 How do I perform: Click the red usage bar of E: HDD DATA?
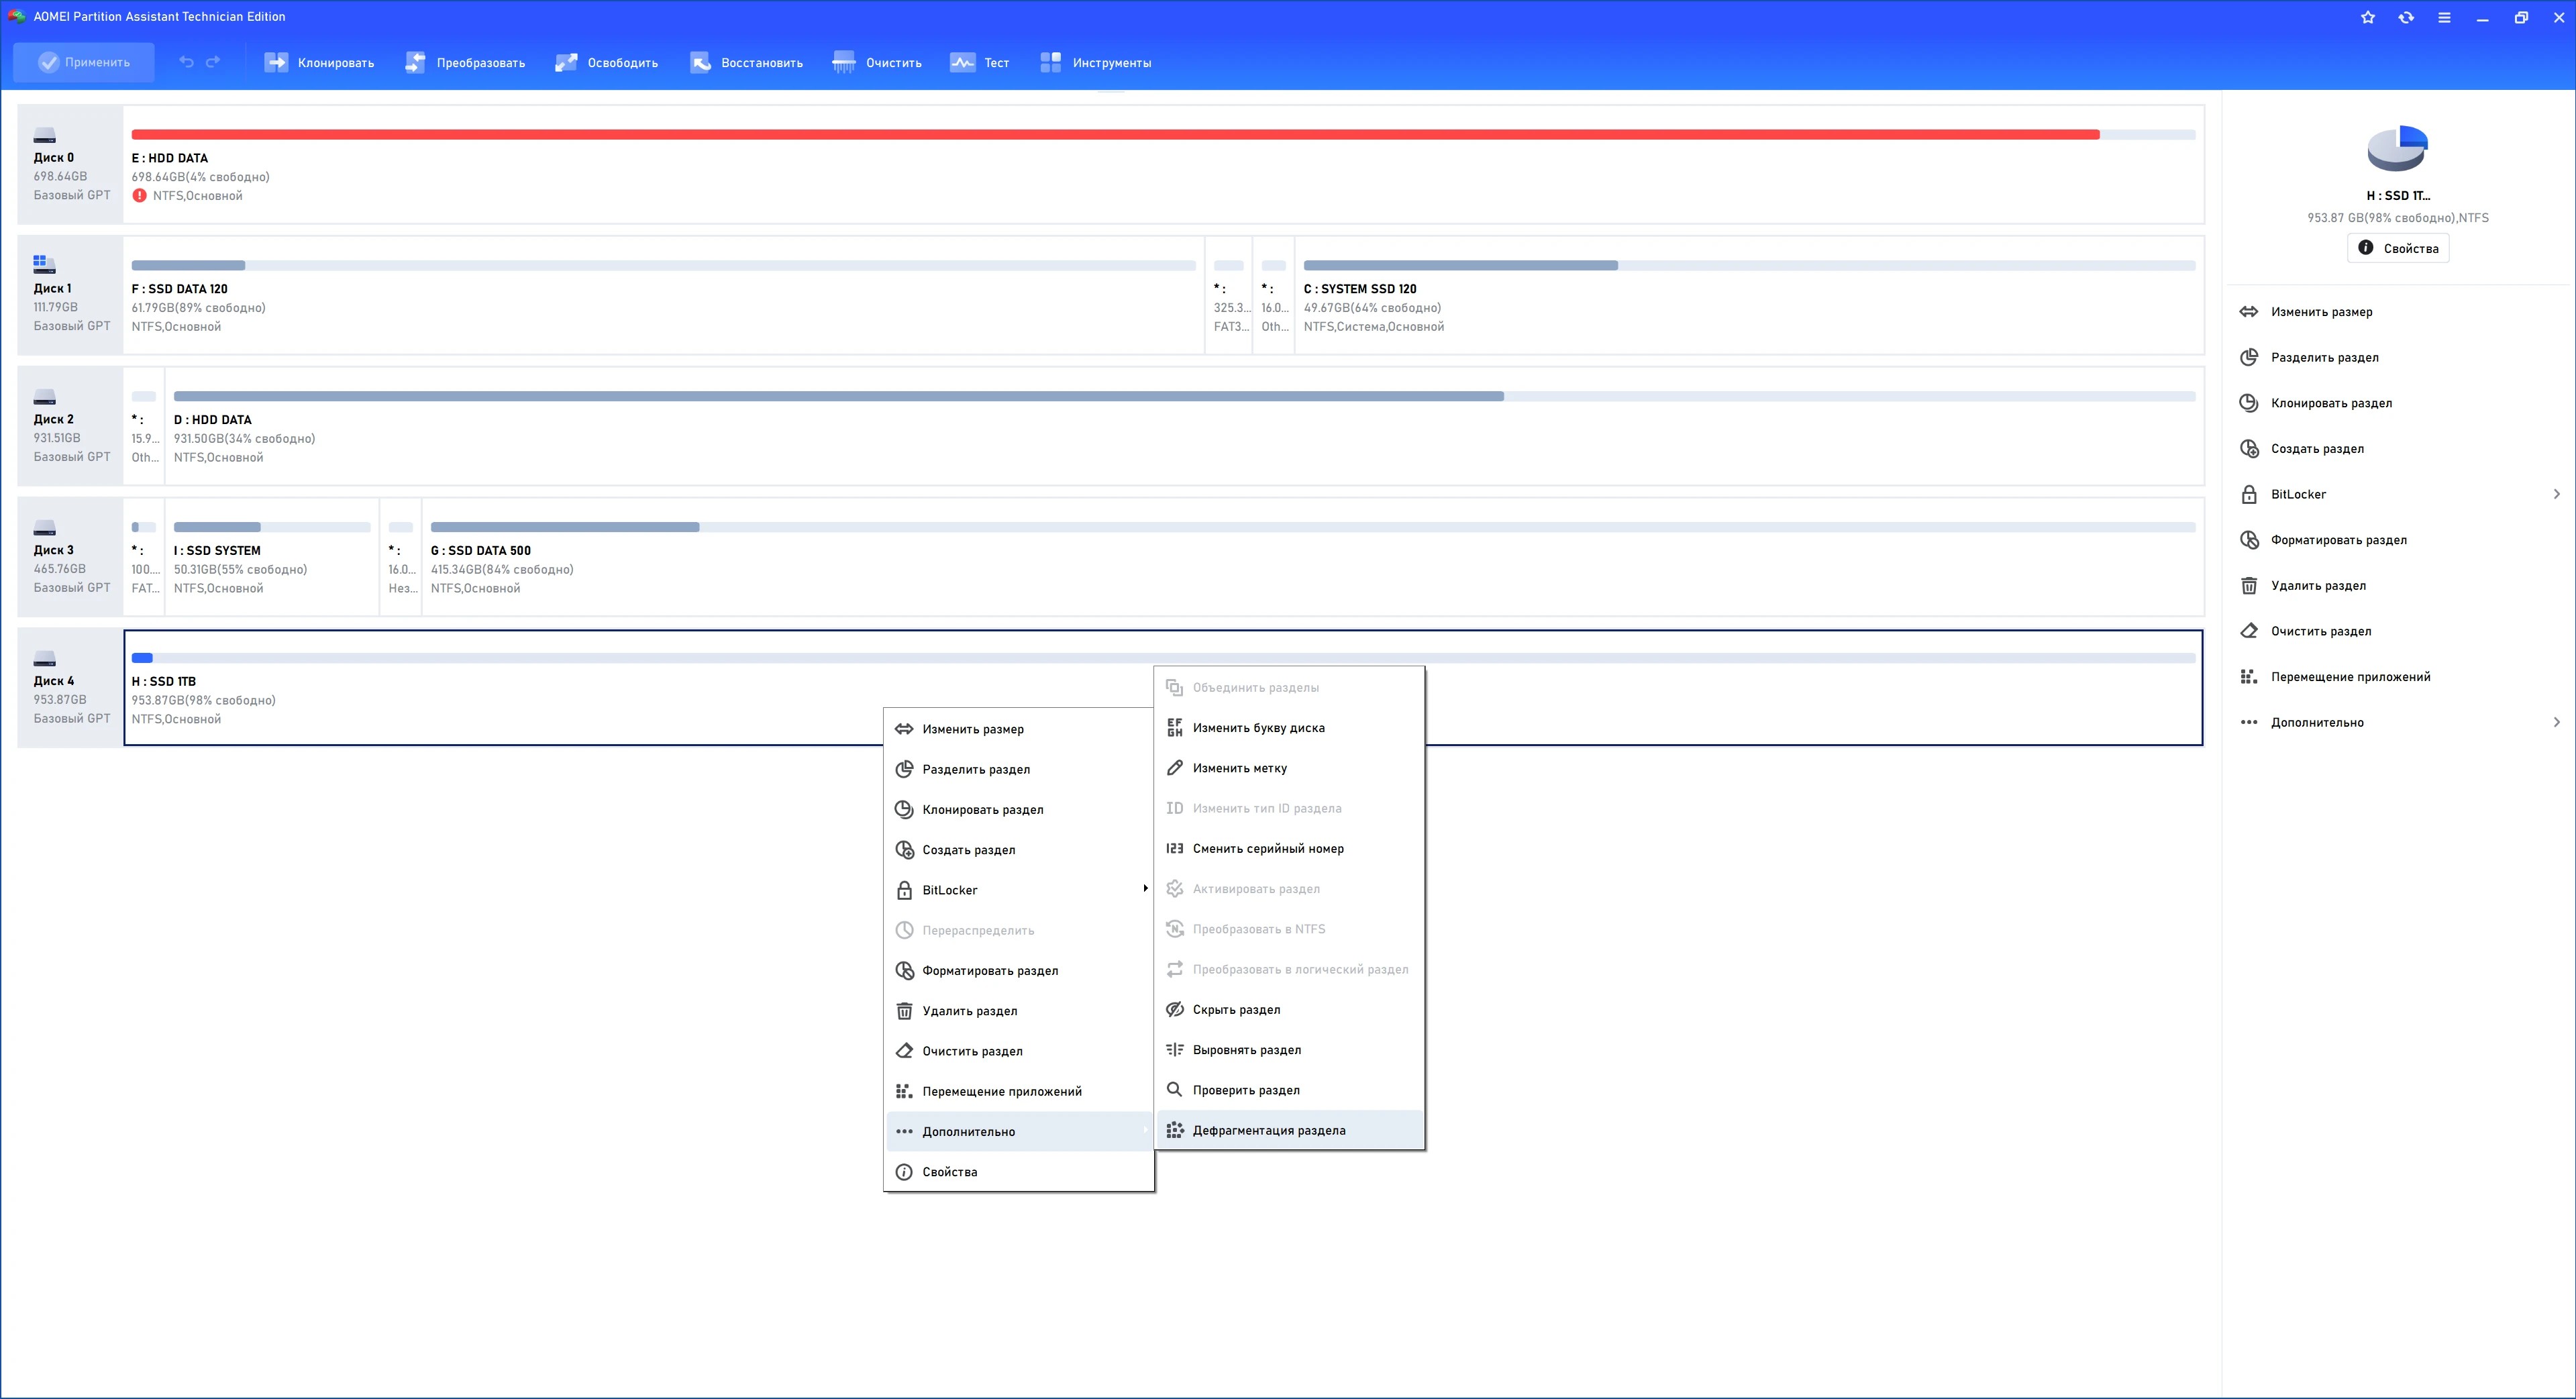pyautogui.click(x=1115, y=134)
